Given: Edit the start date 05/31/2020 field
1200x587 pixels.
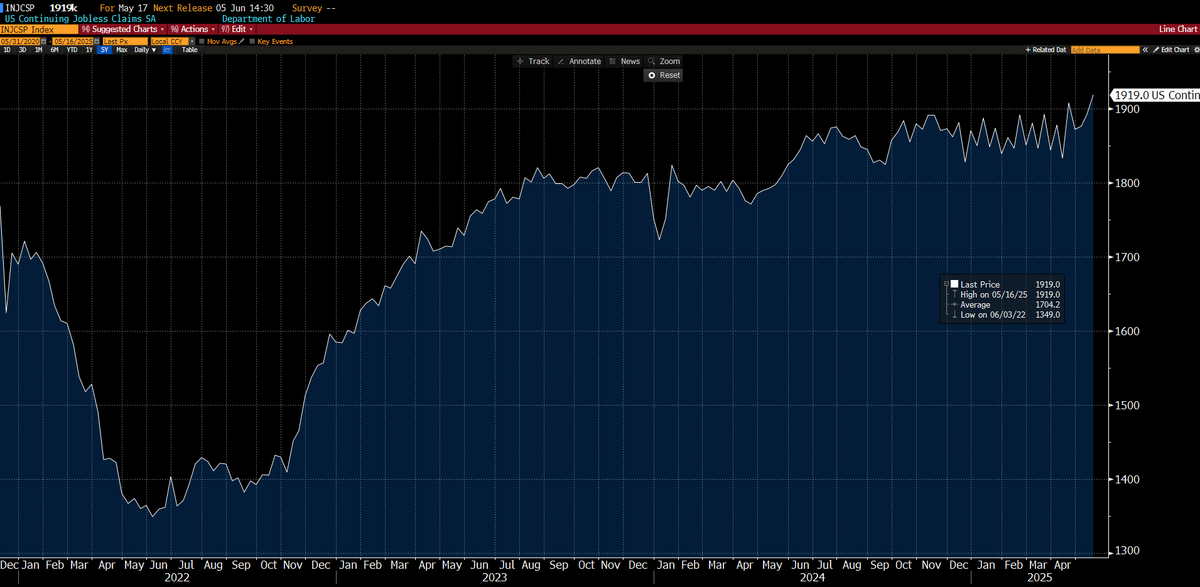Looking at the screenshot, I should [x=20, y=41].
